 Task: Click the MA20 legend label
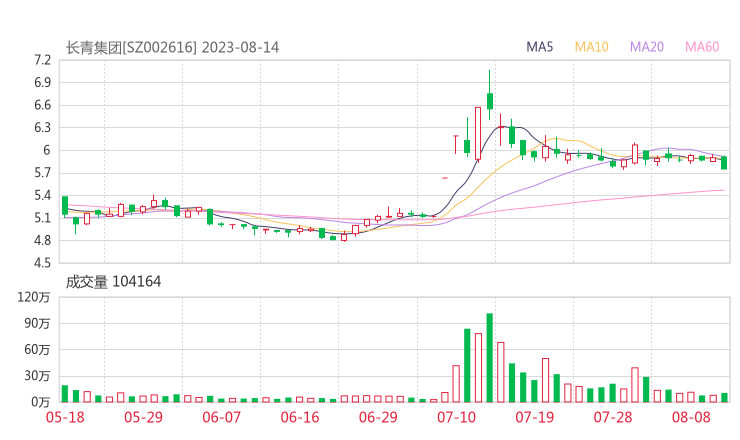(x=647, y=47)
